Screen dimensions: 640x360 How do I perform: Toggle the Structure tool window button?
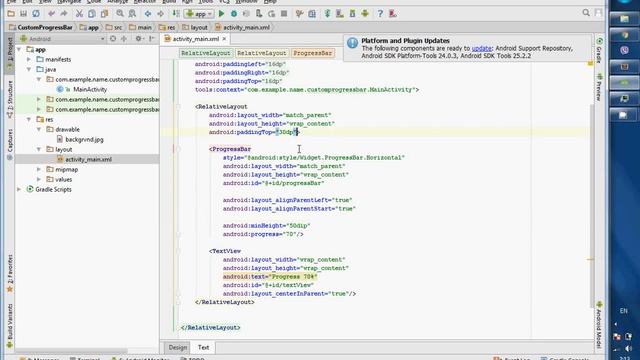10,99
